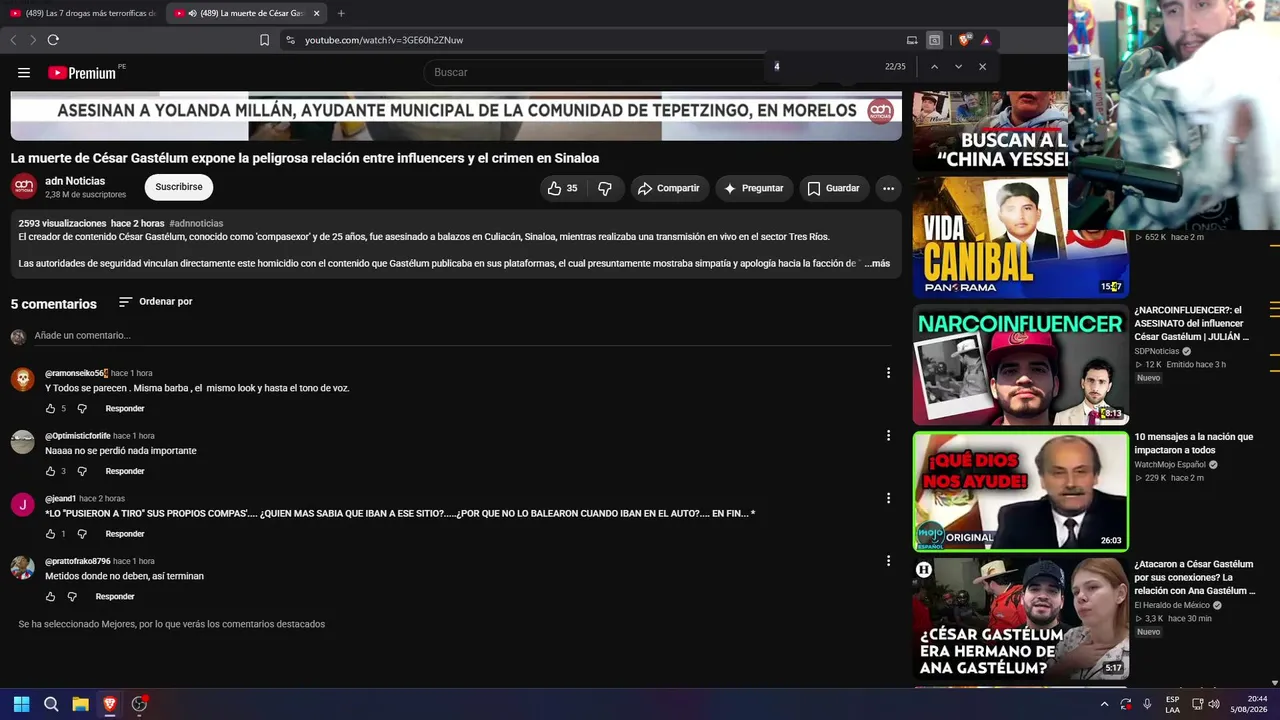Bookmark this page using the bookmark icon

(x=264, y=40)
